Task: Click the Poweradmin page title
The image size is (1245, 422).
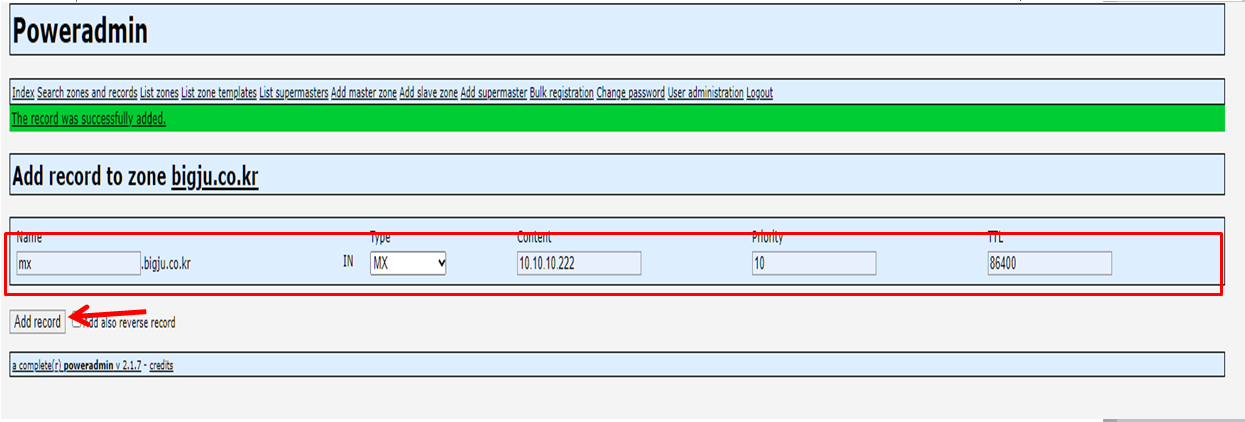Action: 80,30
